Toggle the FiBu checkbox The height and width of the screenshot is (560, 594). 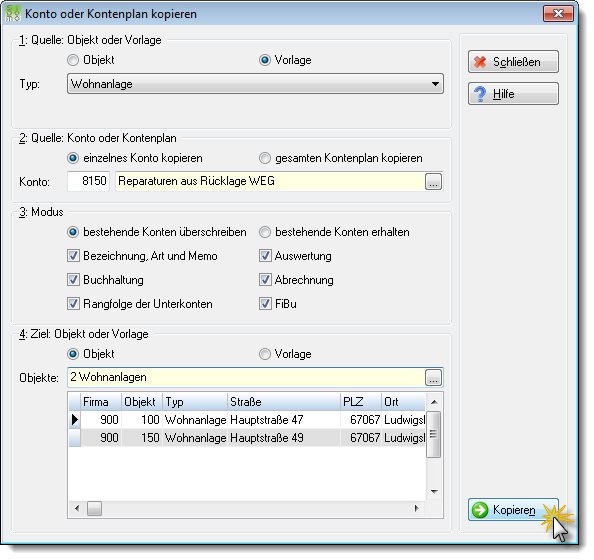pyautogui.click(x=265, y=303)
